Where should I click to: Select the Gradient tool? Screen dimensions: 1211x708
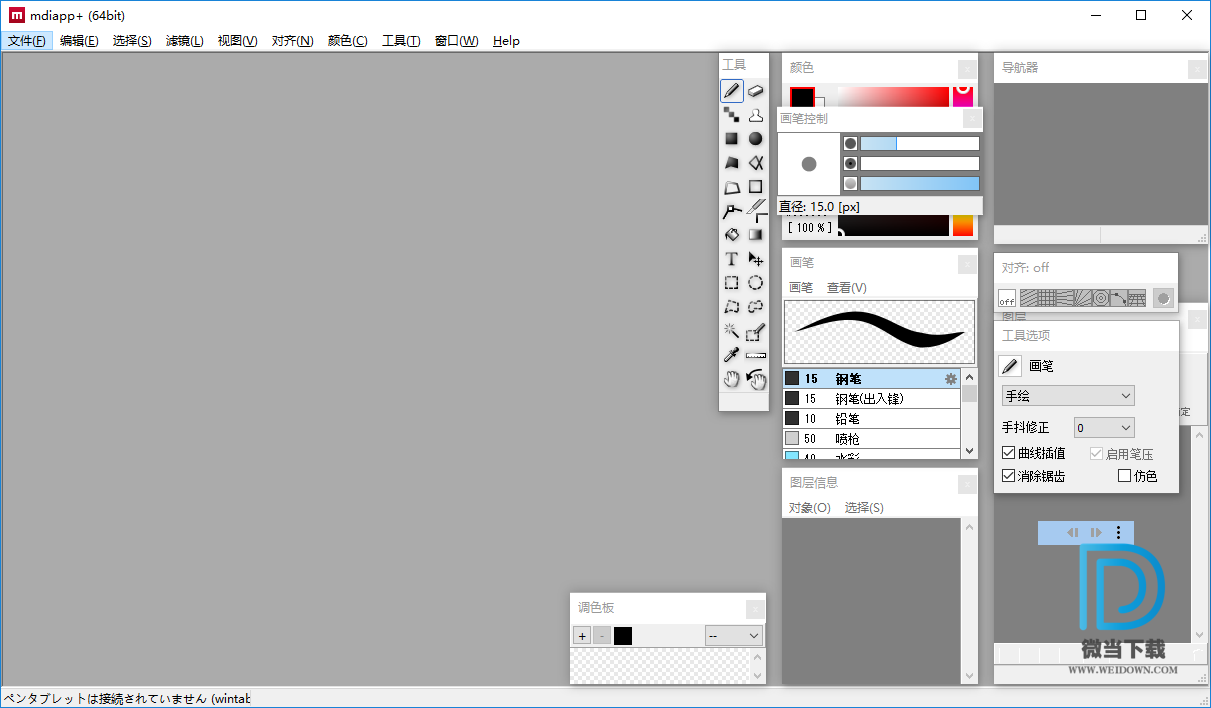(x=756, y=235)
